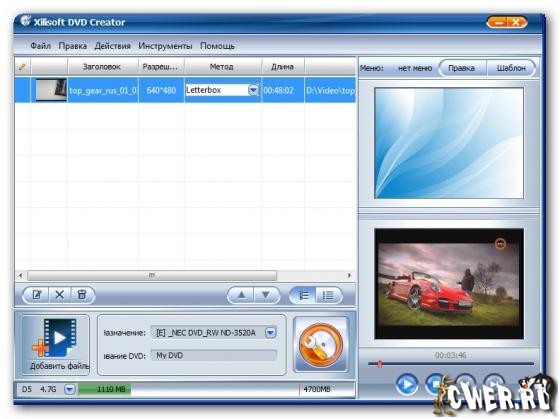This screenshot has width=560, height=419.
Task: Click the My DVD name field
Action: [x=214, y=355]
